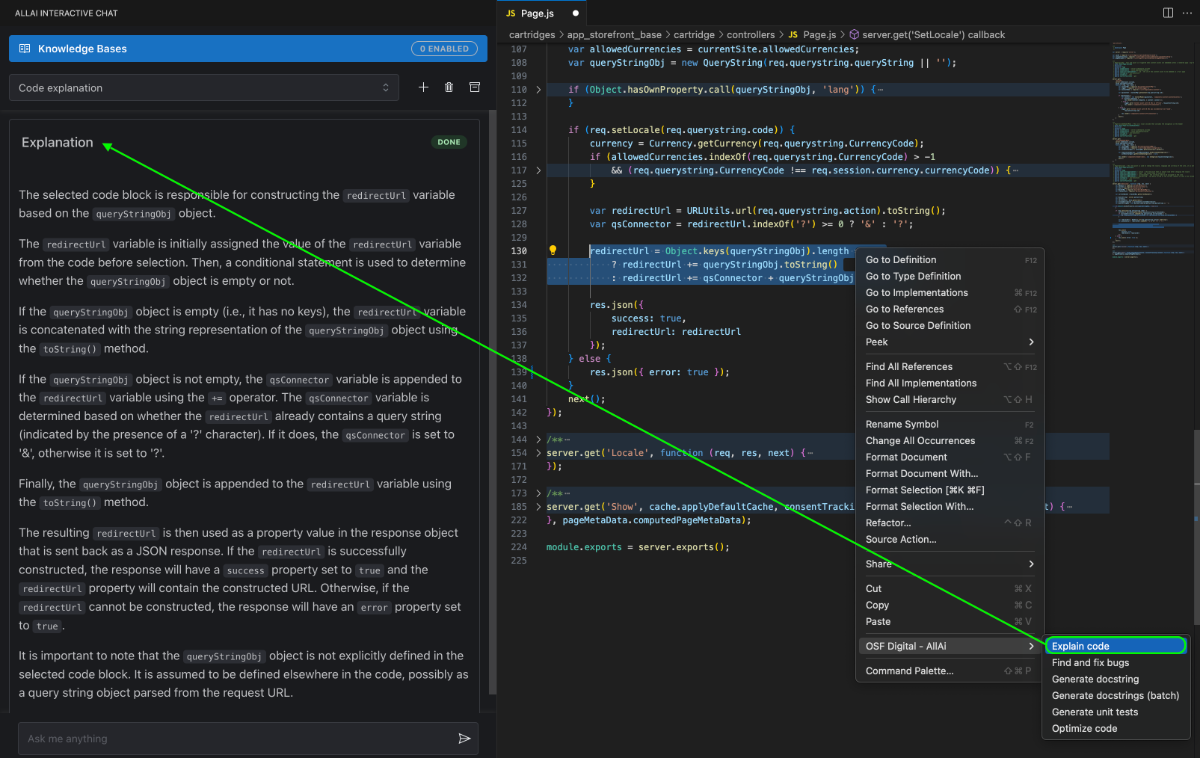Click app_storefront_base in the breadcrumb
The width and height of the screenshot is (1200, 758).
click(x=615, y=34)
